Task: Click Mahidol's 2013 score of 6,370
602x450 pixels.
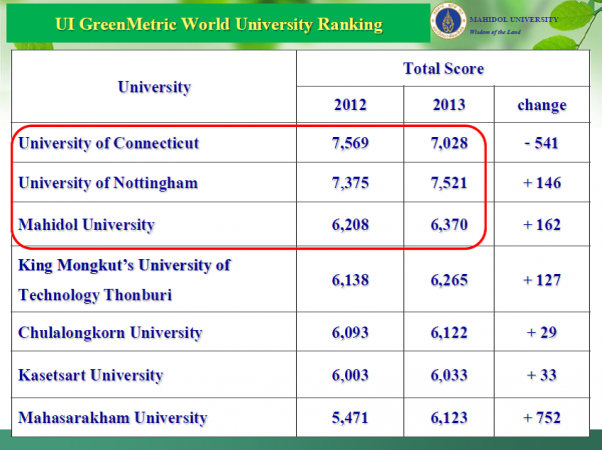Action: (x=449, y=225)
